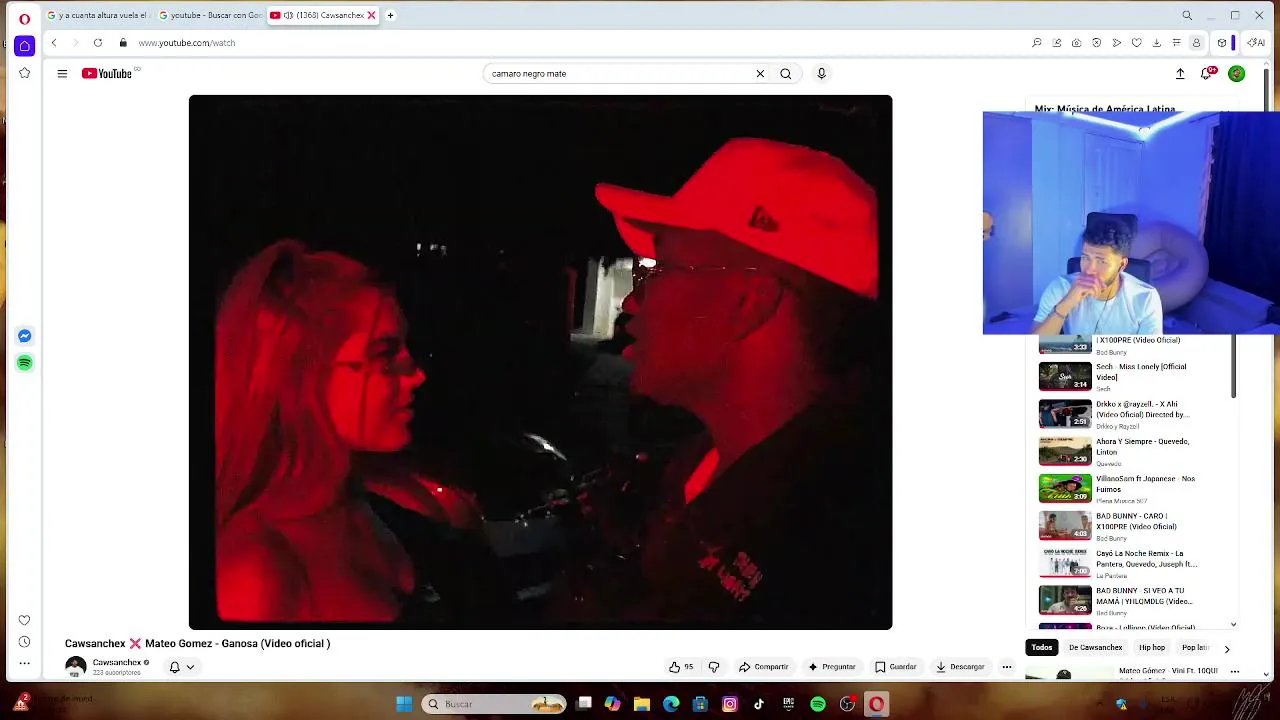Open Opera downloads arrow icon
The height and width of the screenshot is (720, 1280).
[x=1157, y=43]
